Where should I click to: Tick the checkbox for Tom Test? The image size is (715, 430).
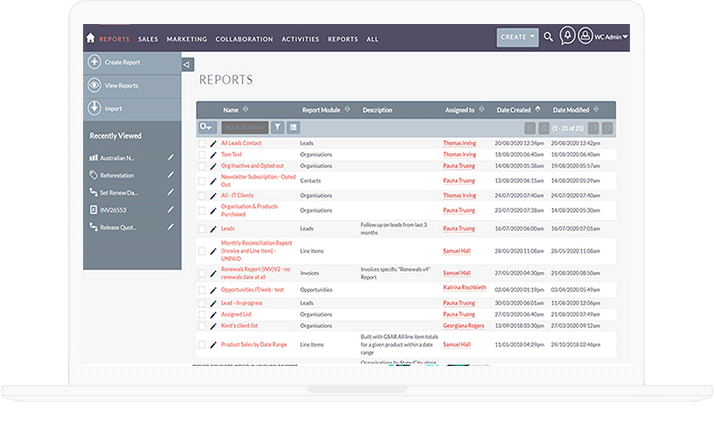(202, 155)
